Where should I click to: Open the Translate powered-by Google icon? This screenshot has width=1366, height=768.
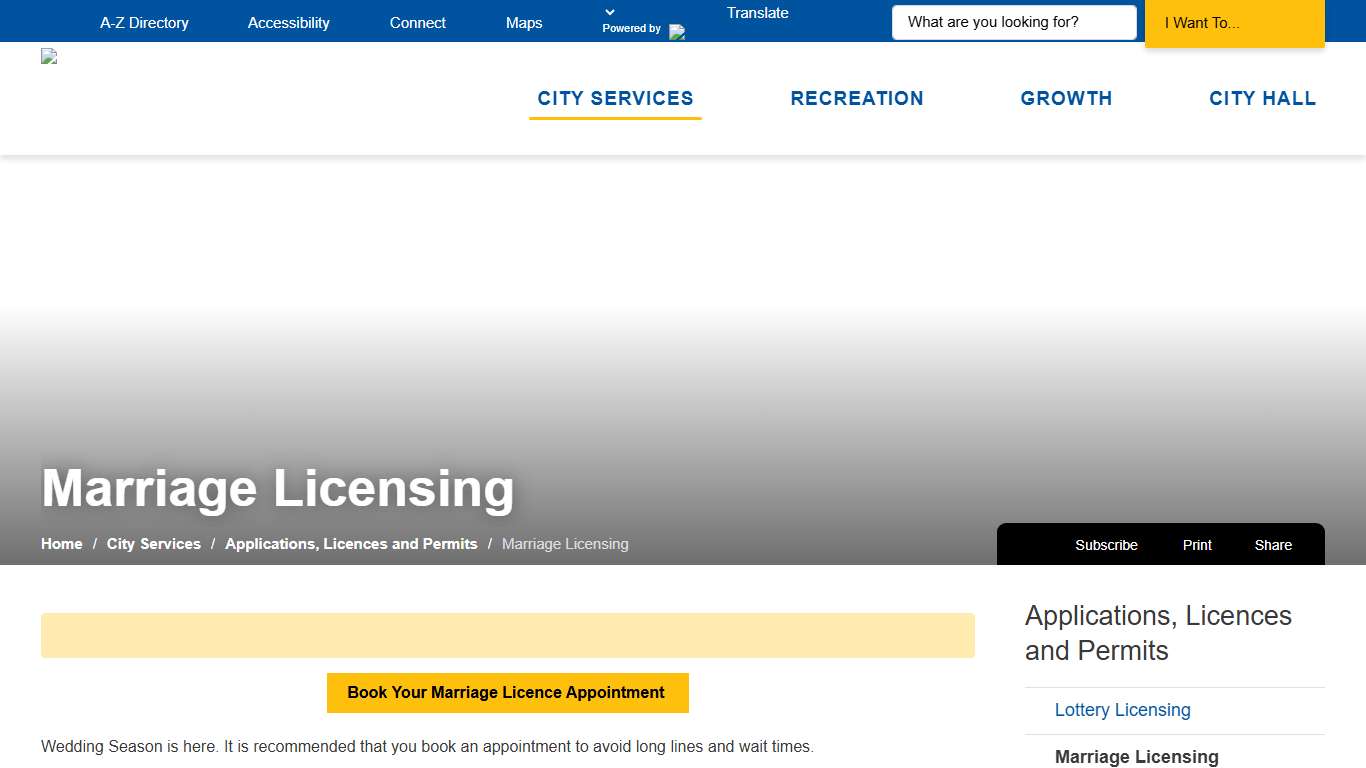coord(679,30)
